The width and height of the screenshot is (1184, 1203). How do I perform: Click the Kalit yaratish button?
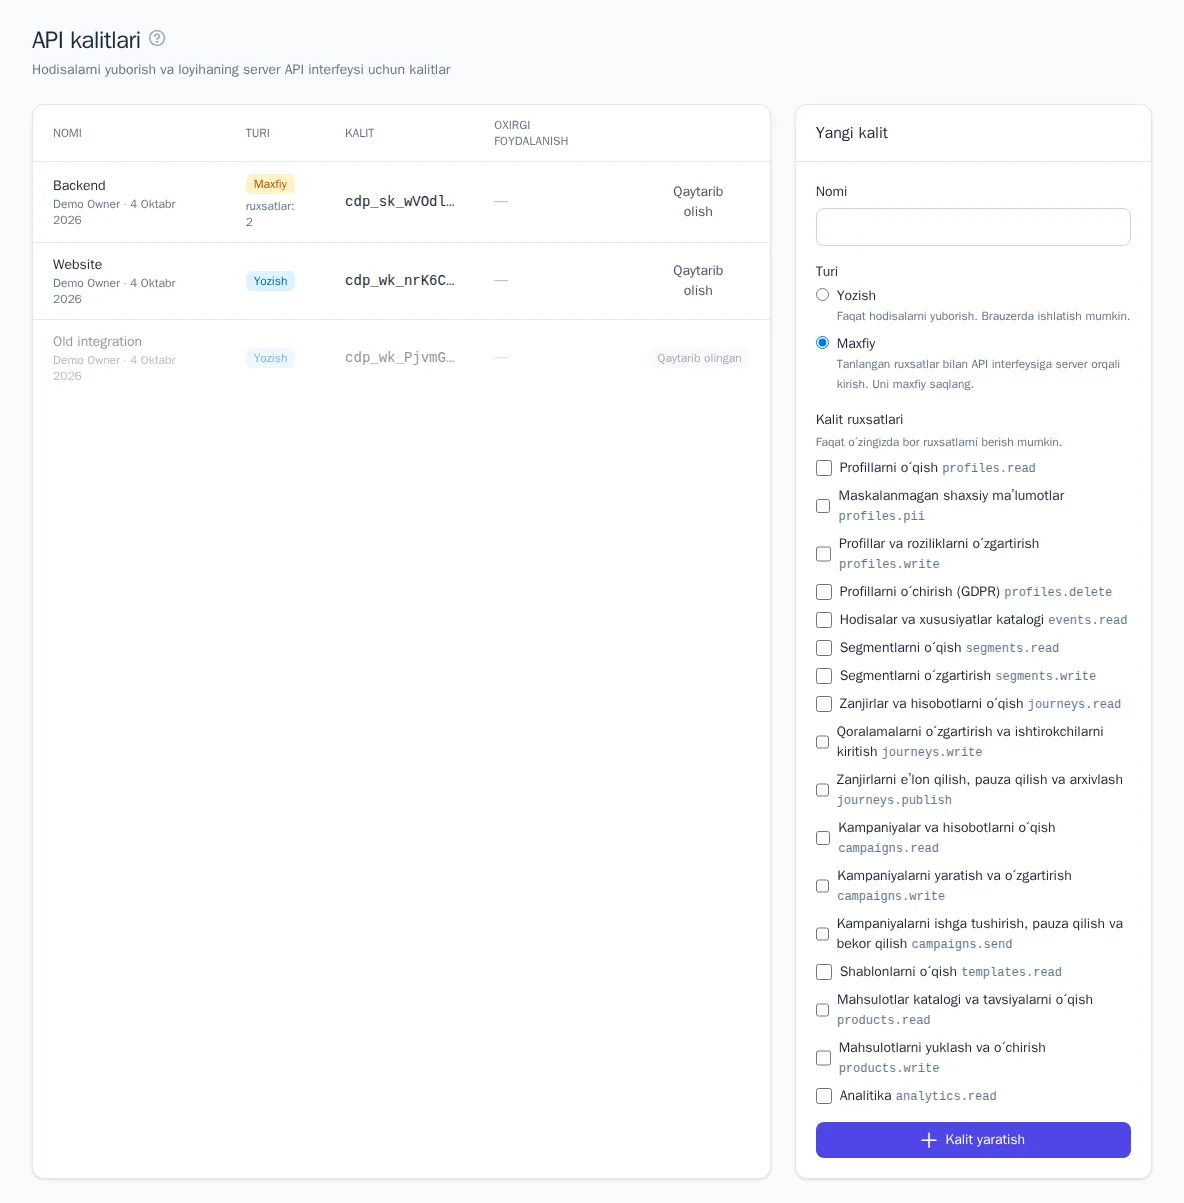[x=973, y=1140]
